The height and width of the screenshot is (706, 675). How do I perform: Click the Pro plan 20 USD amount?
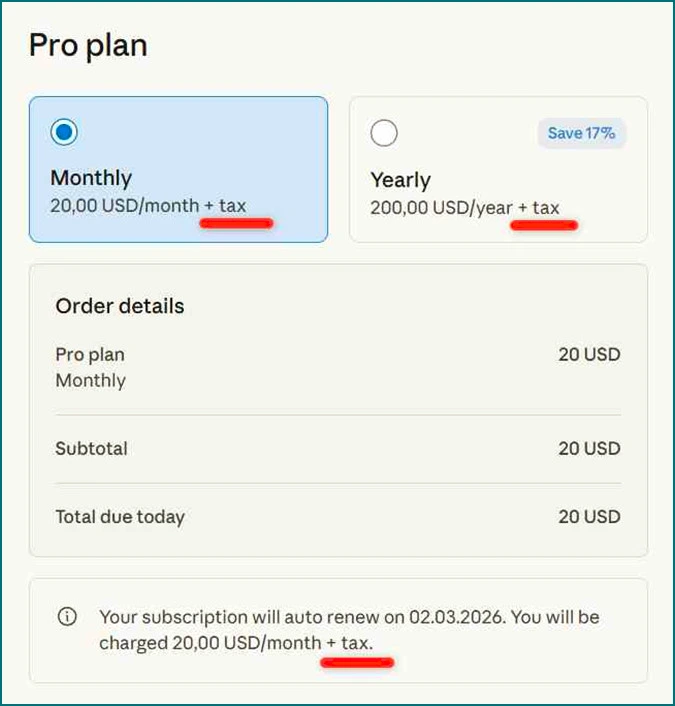coord(589,354)
